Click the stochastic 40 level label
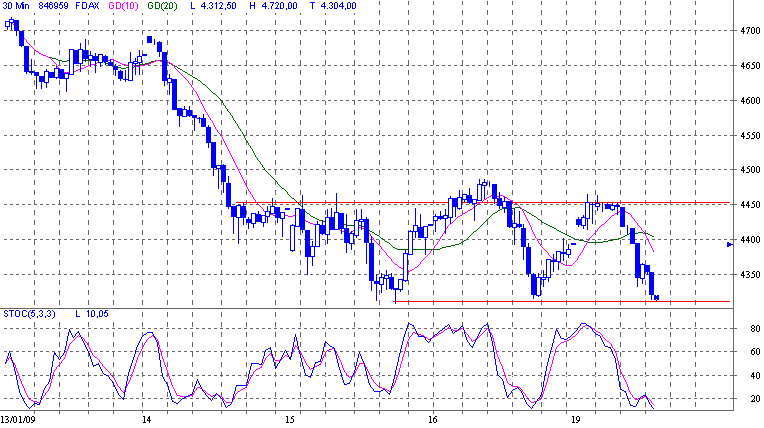The image size is (764, 428). click(x=755, y=375)
